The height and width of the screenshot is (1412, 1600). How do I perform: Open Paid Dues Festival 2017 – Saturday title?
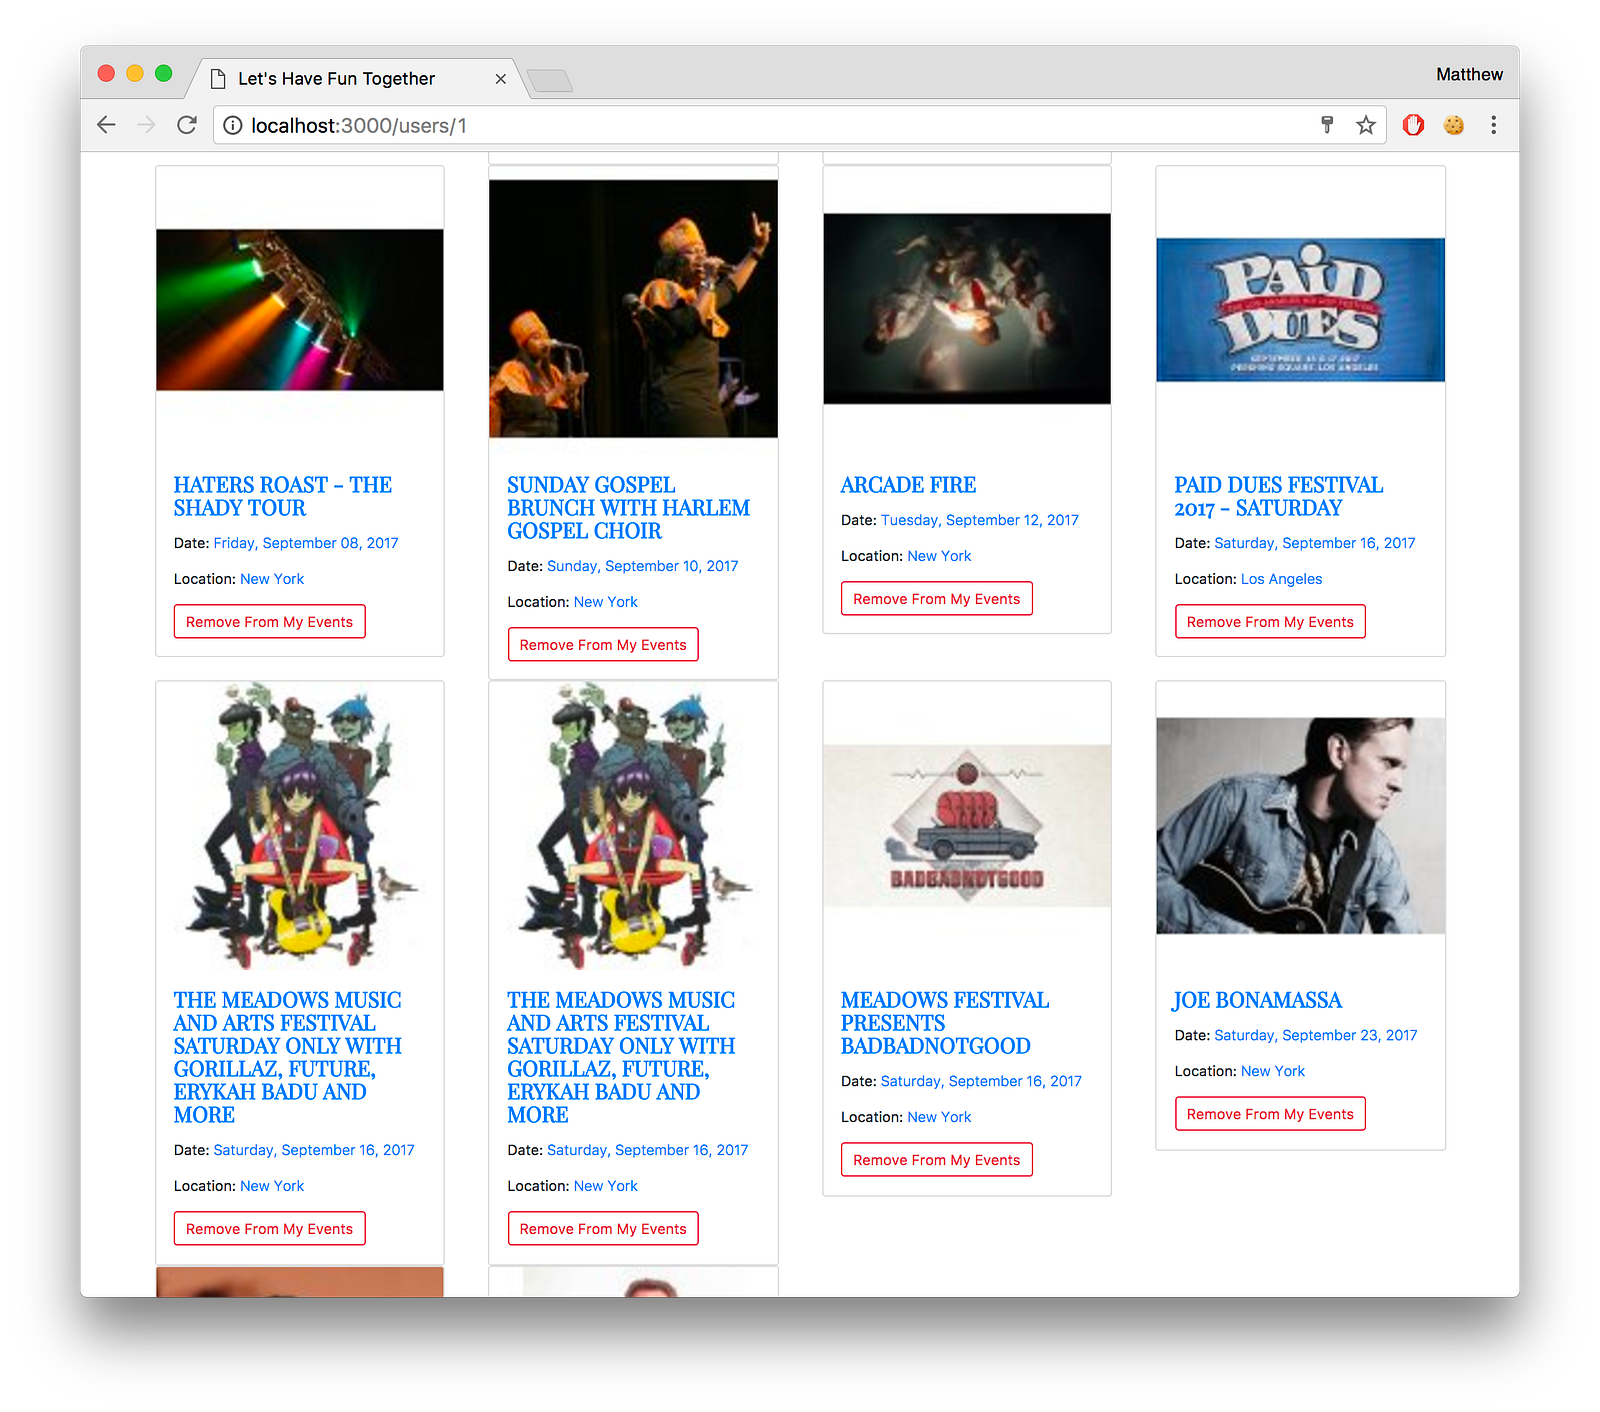(x=1279, y=497)
